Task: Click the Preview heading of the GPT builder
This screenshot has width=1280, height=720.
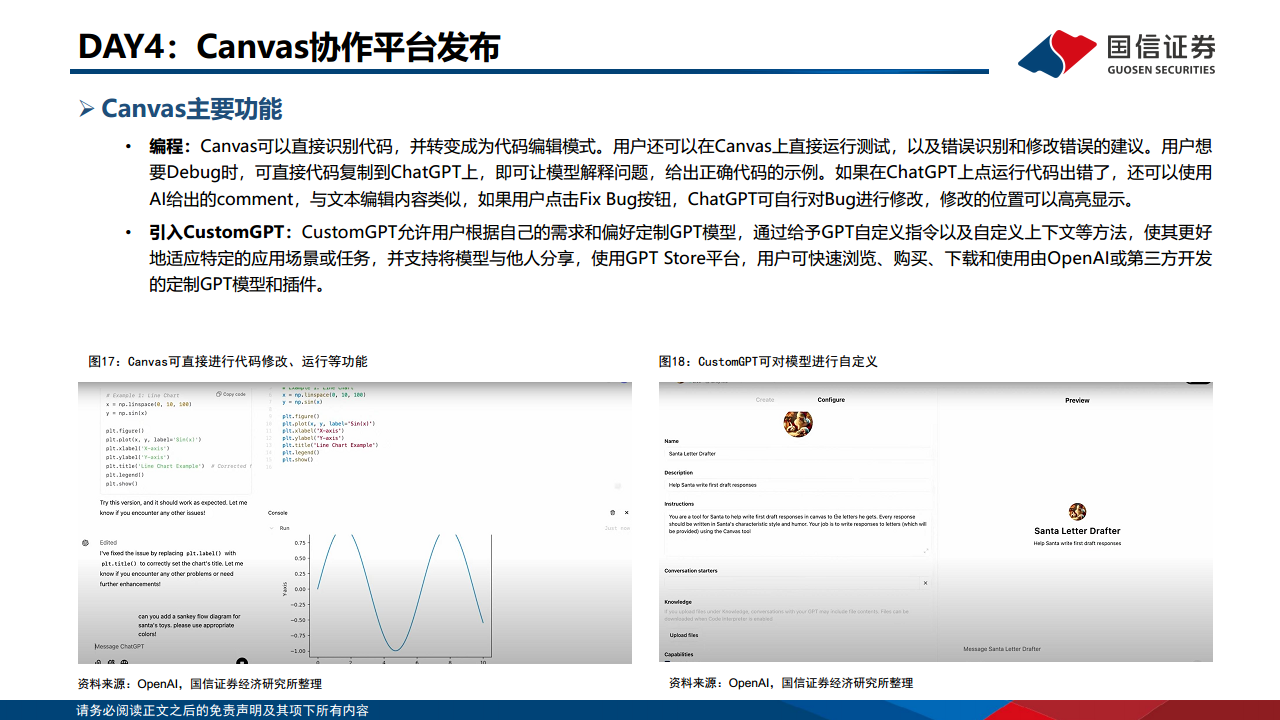Action: coord(1077,400)
